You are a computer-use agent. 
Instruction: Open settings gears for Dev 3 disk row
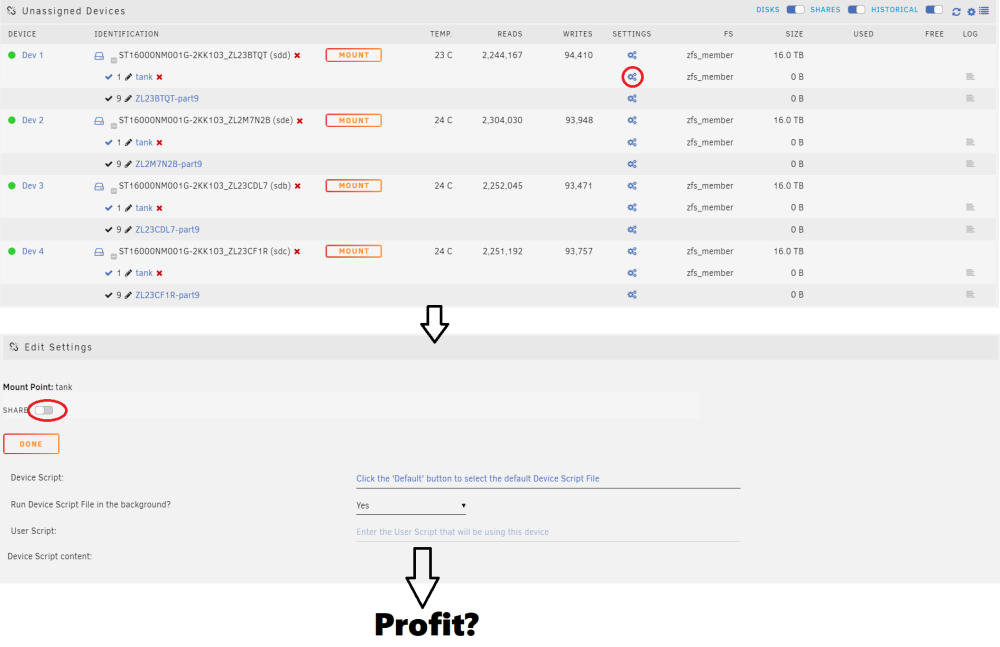632,186
